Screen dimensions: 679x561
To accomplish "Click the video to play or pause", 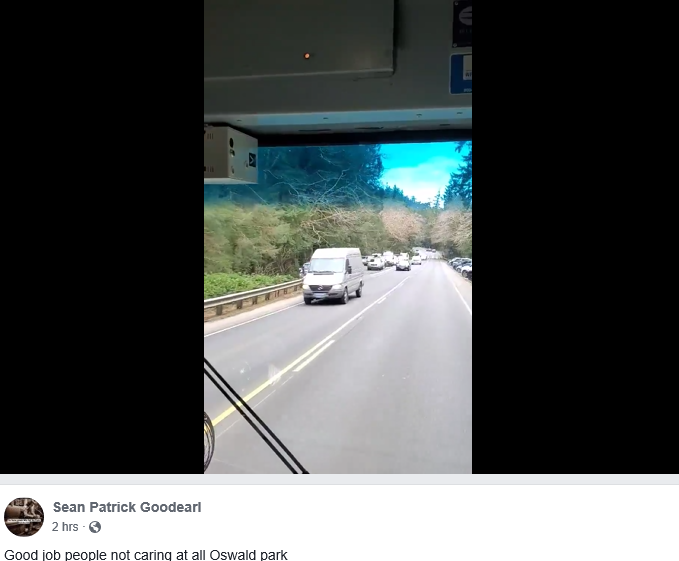I will point(338,237).
